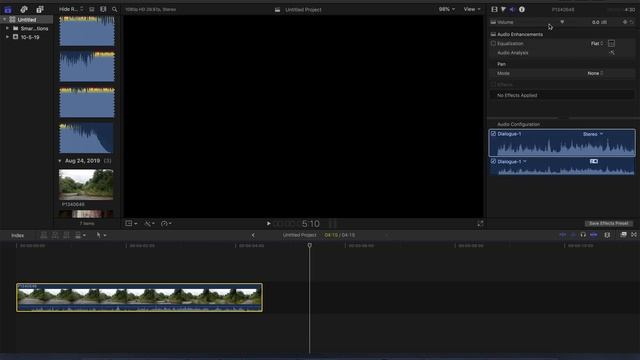Collapse the Untitled library tree
640x360 pixels.
point(4,19)
